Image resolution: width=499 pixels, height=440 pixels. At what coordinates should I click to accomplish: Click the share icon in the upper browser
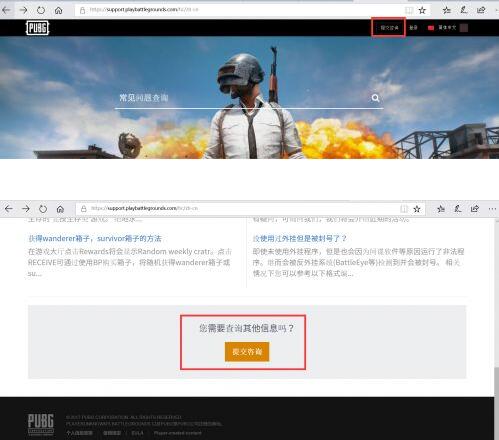(x=481, y=10)
